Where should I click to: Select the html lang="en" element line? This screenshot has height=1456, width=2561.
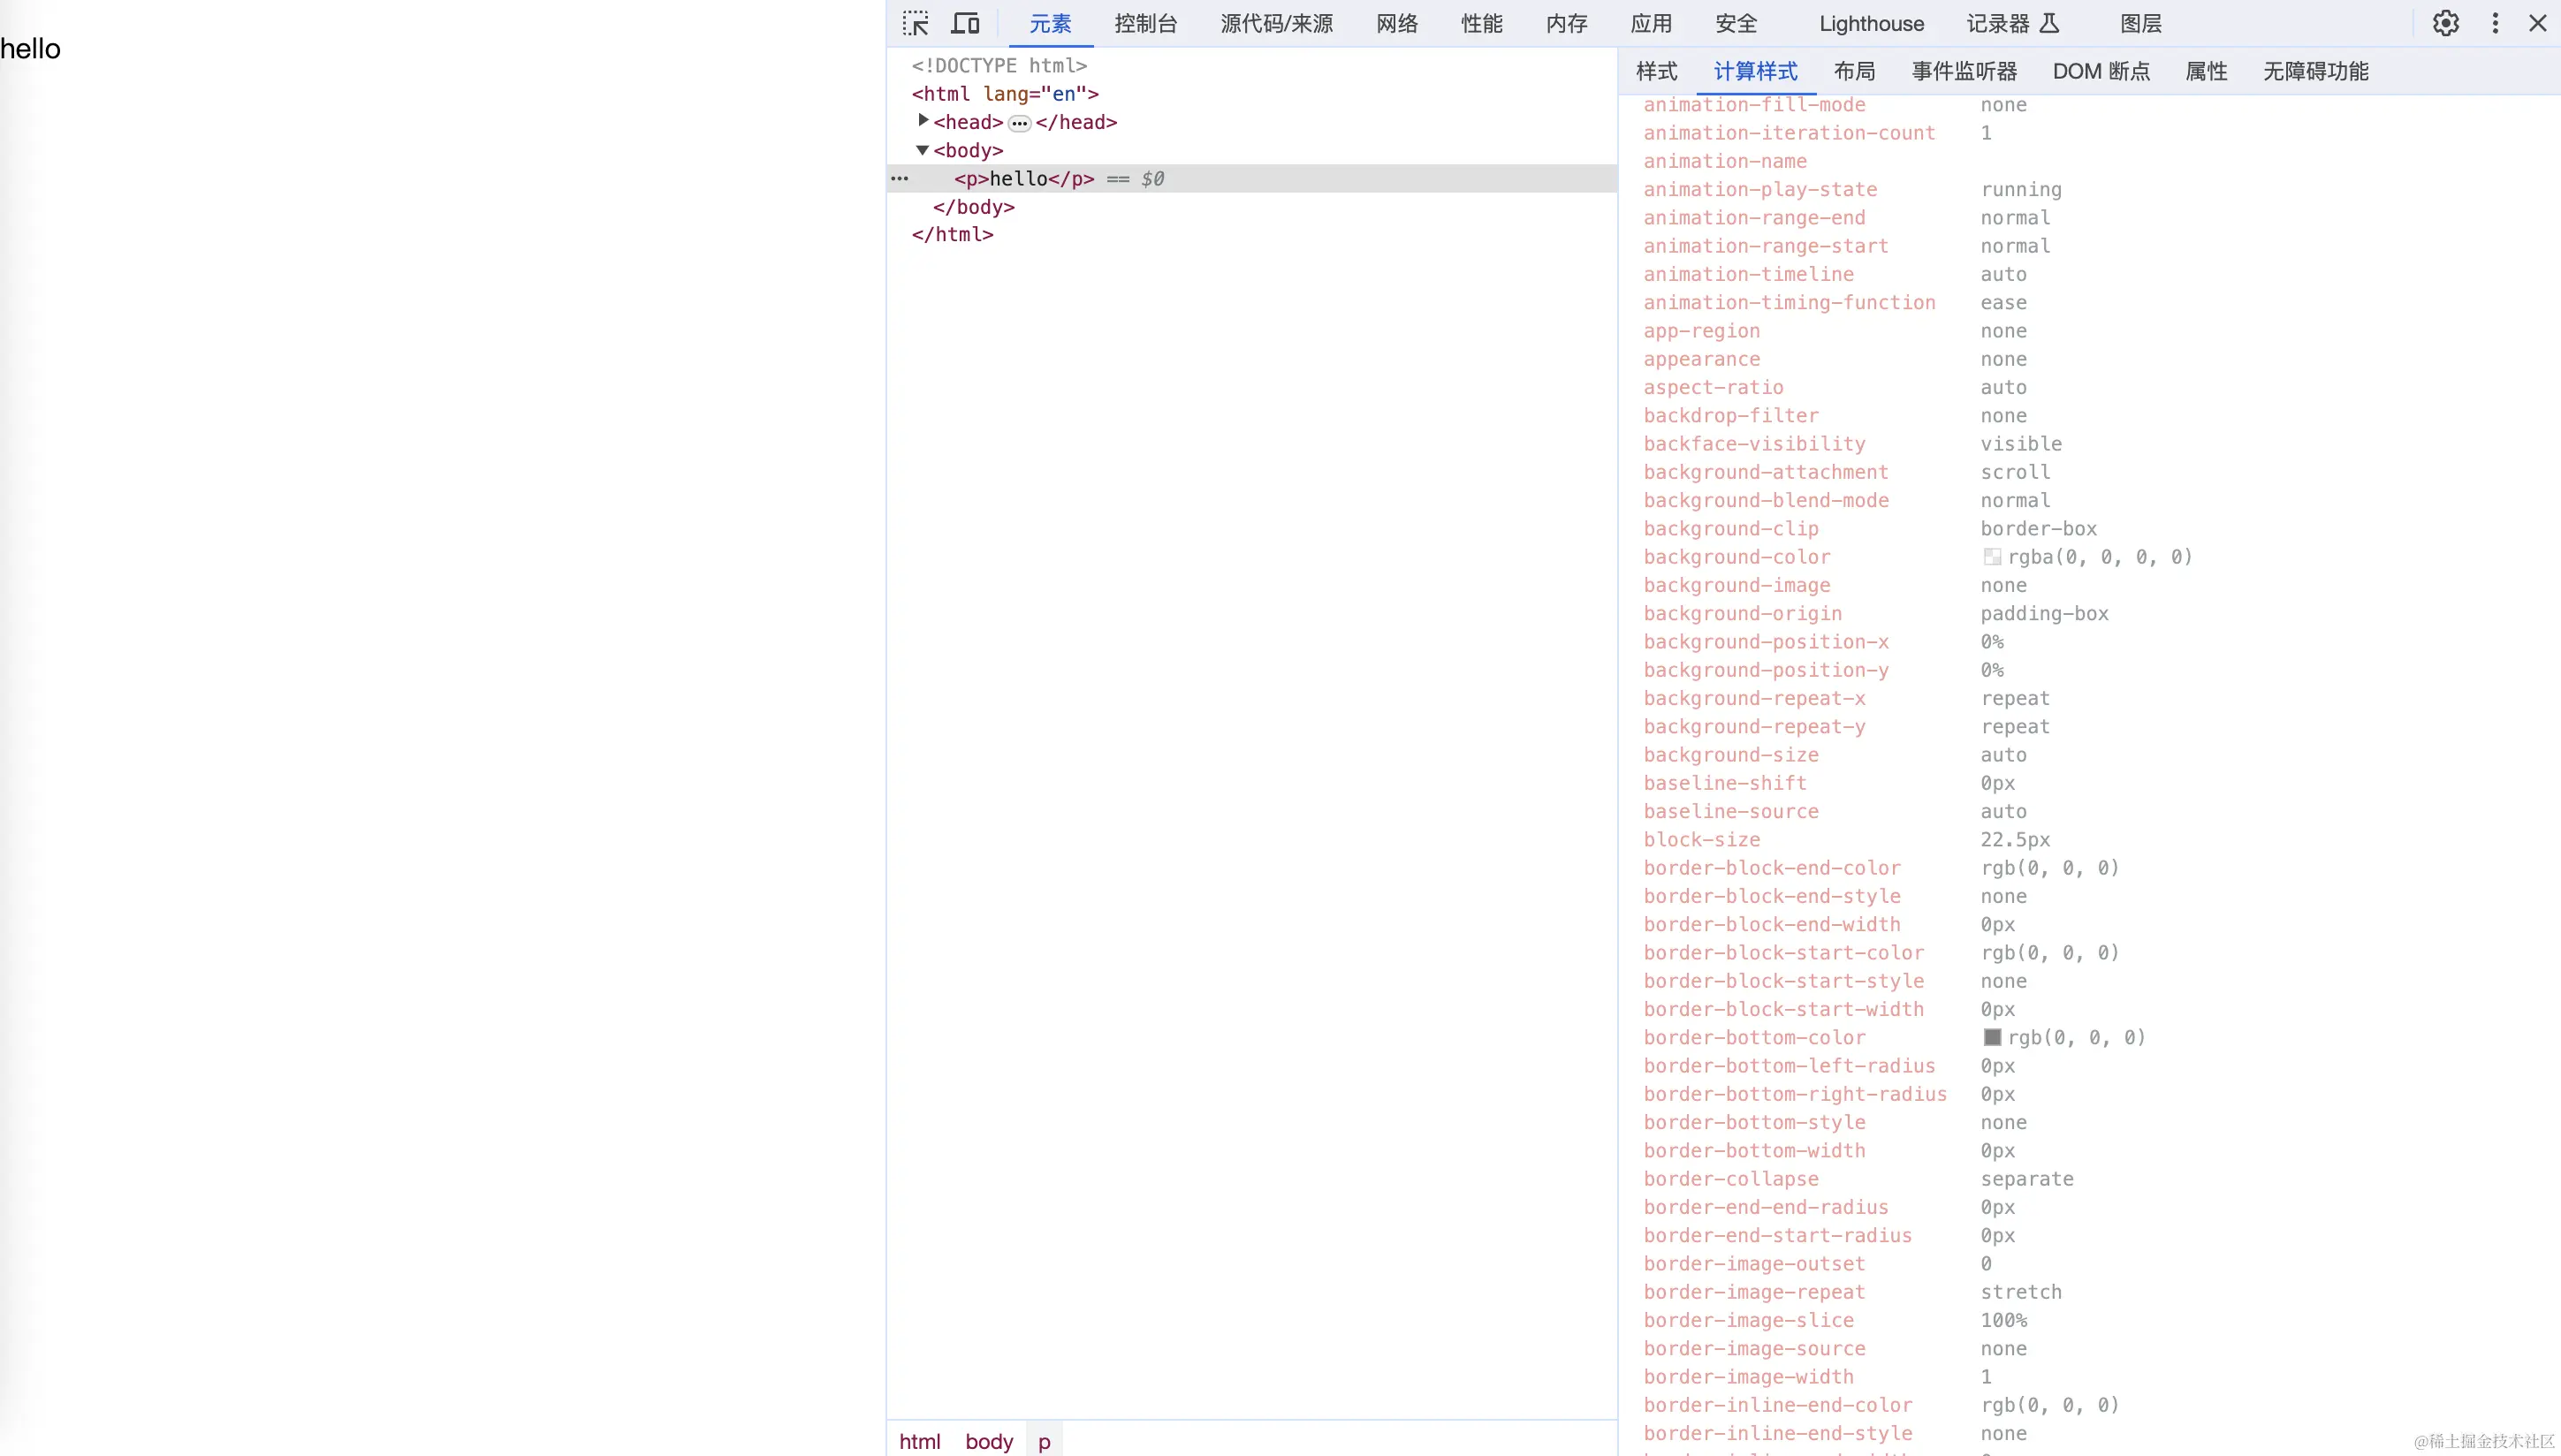1004,94
